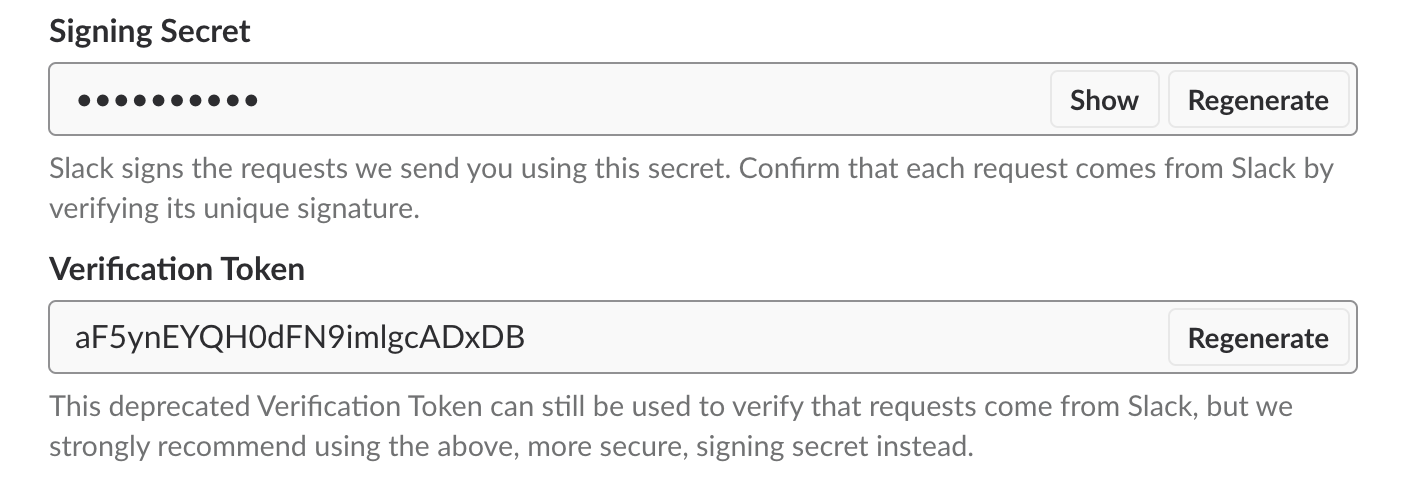Click the token value aF5ynEYQH0dFN9imlgcADxDB
This screenshot has width=1404, height=494.
click(x=300, y=338)
